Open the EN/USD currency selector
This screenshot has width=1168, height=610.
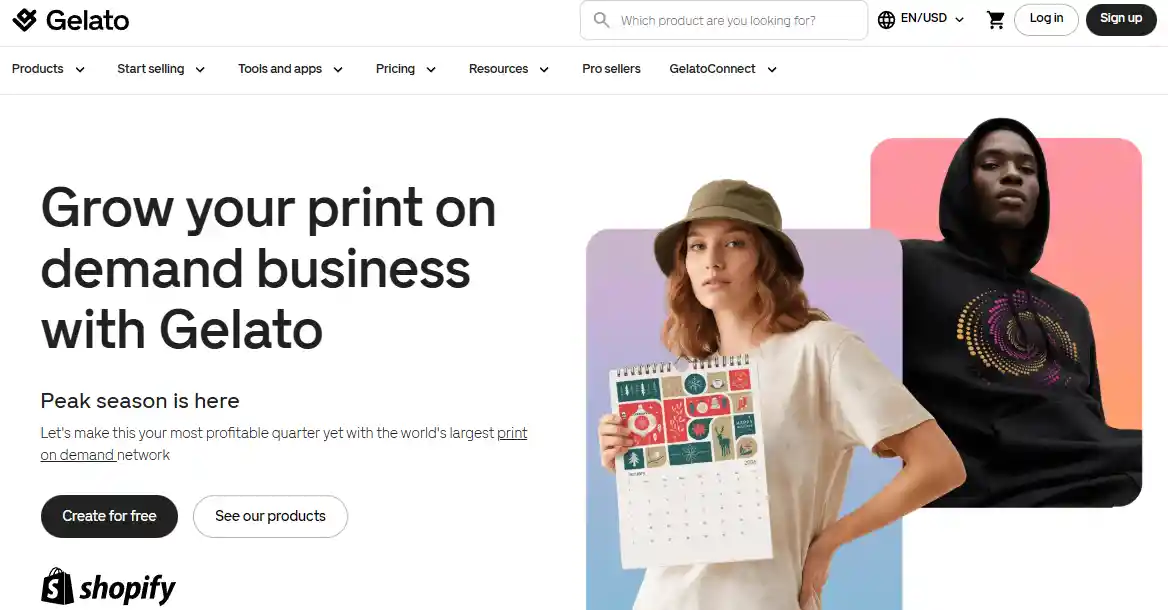[922, 18]
